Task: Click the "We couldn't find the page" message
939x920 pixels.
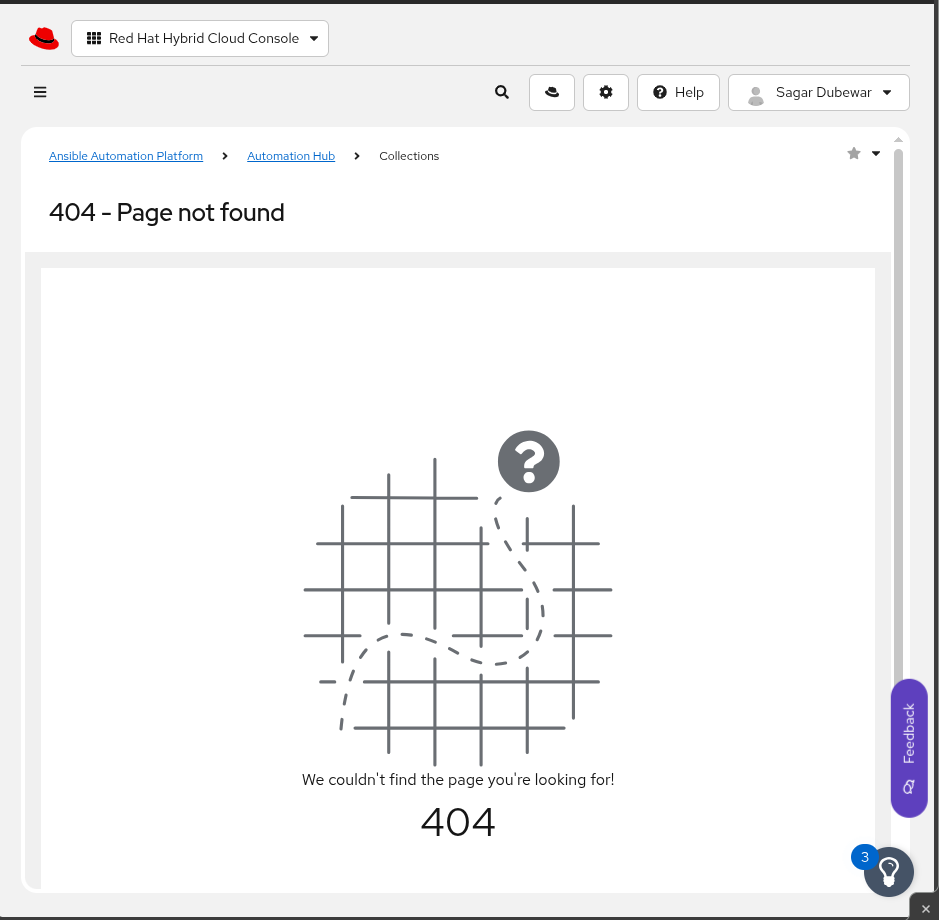Action: [x=458, y=779]
